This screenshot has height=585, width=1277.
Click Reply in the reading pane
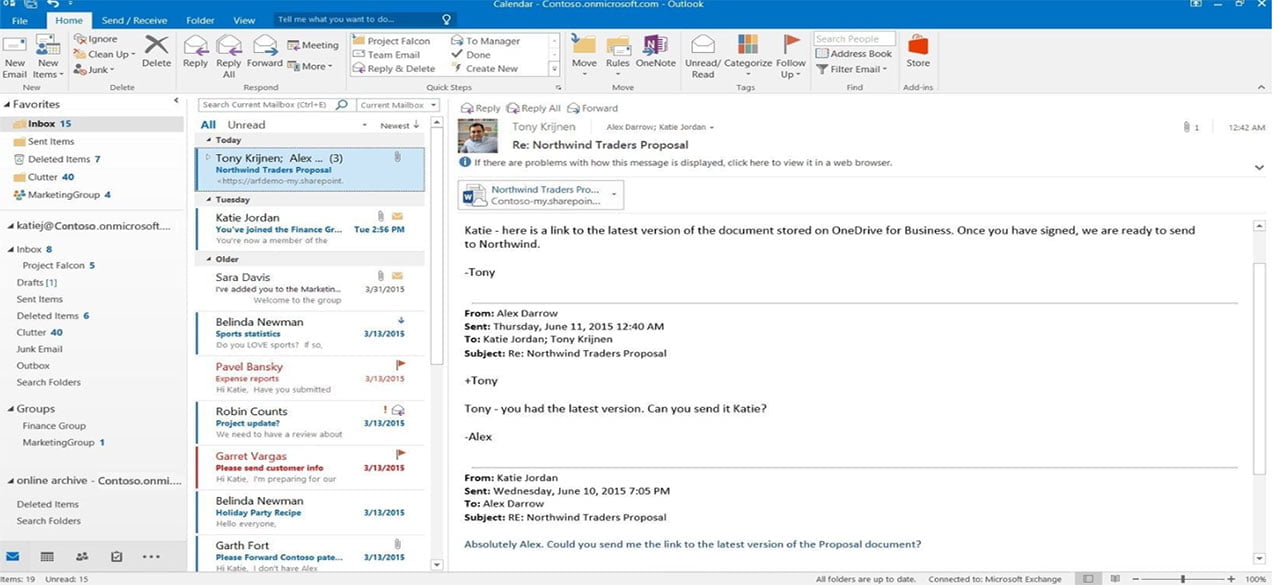tap(481, 108)
